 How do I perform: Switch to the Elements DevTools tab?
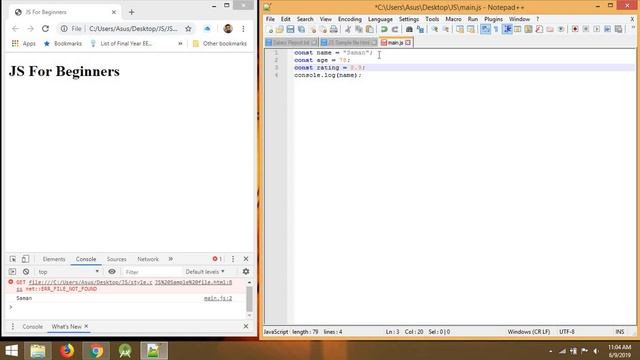pos(54,259)
